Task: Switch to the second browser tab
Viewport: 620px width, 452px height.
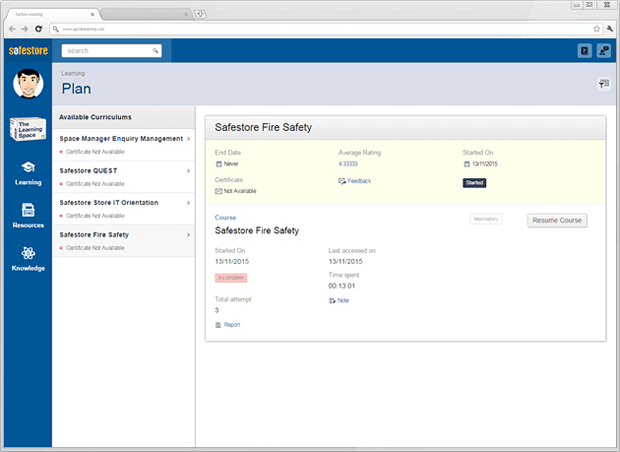Action: (x=145, y=14)
